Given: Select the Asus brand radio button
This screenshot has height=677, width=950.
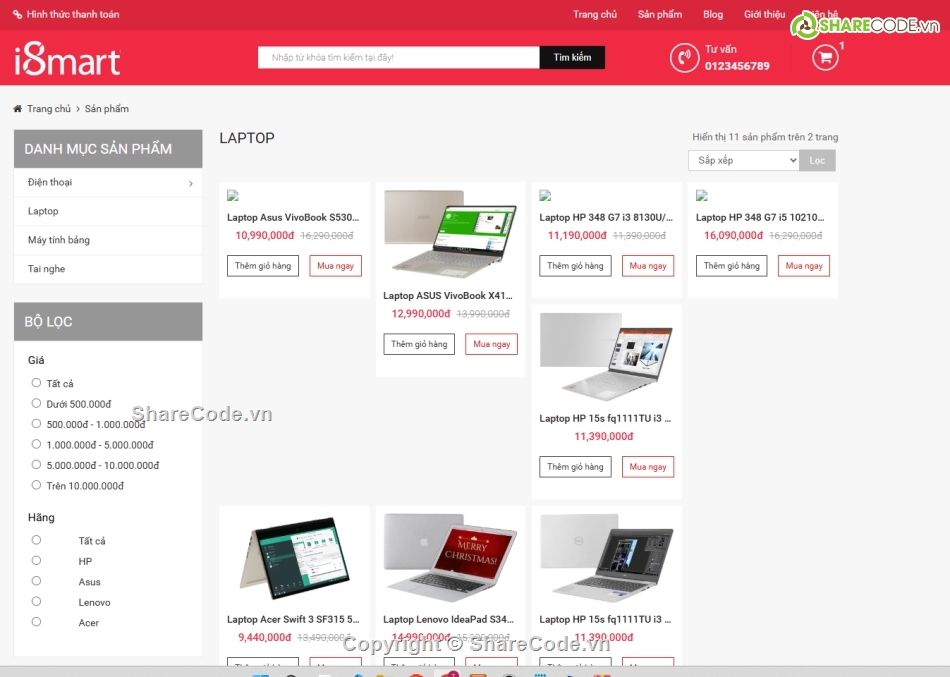Looking at the screenshot, I should point(36,581).
